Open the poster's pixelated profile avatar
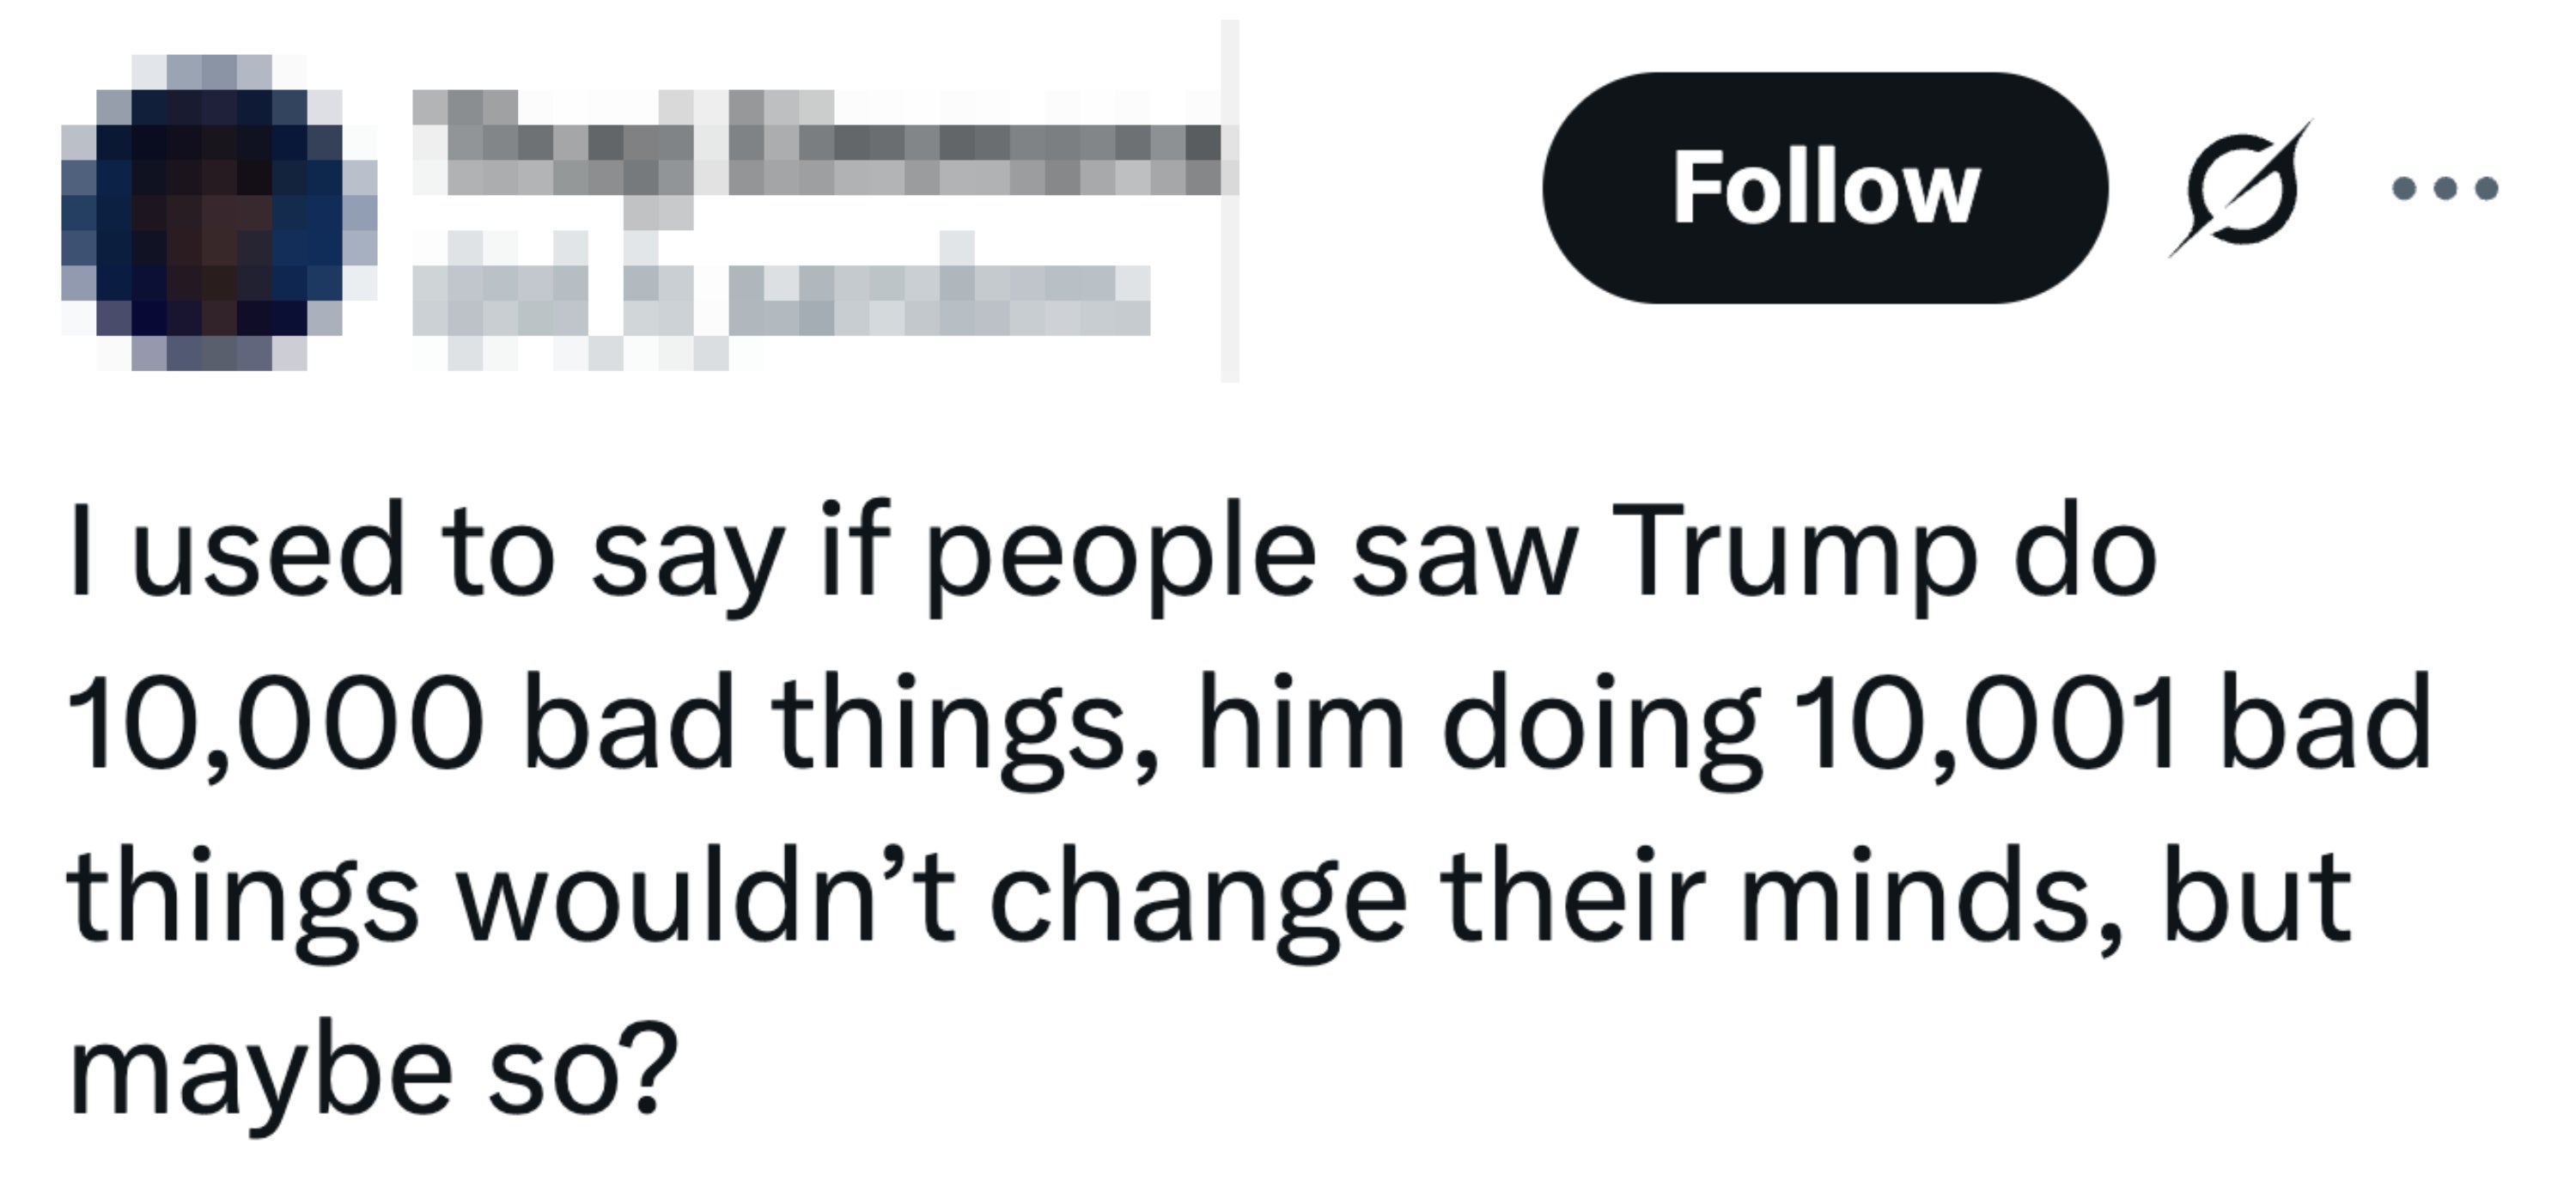This screenshot has width=2576, height=1193. 221,212
